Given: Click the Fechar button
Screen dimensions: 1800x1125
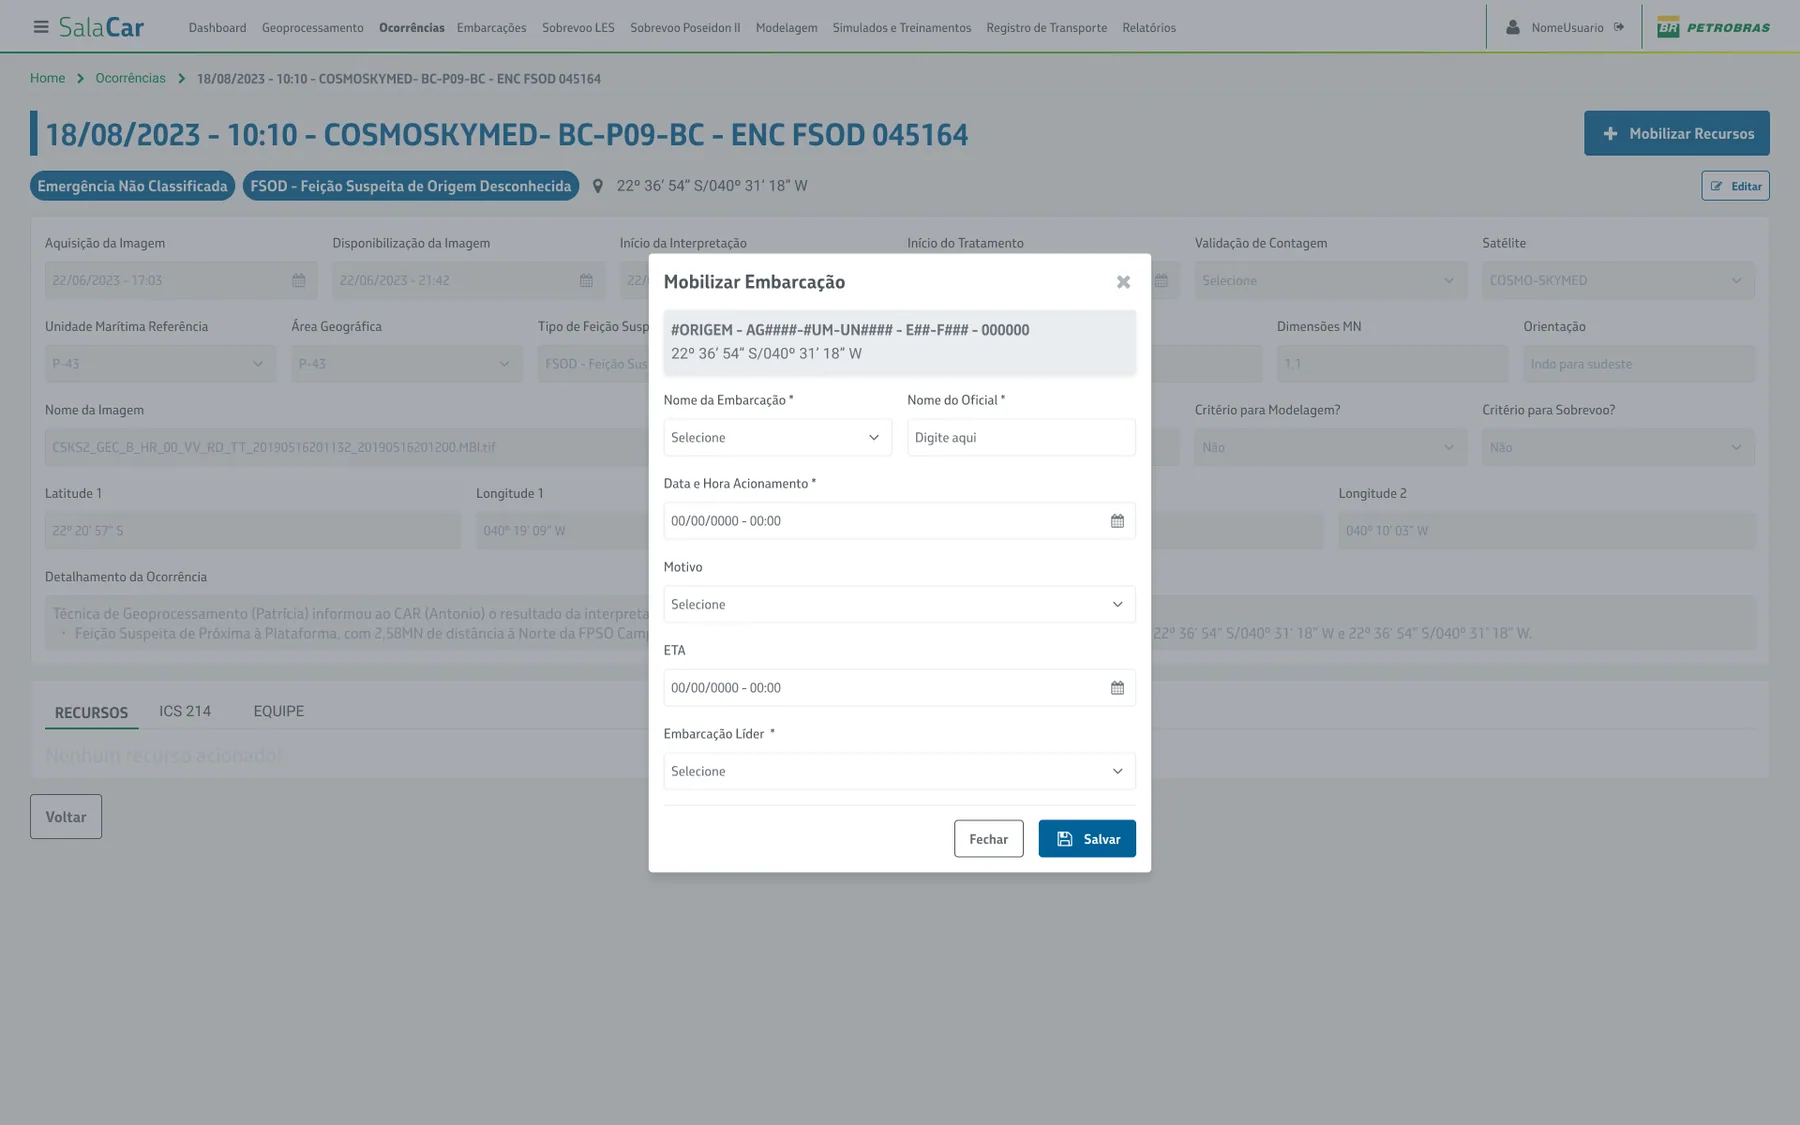Looking at the screenshot, I should point(988,839).
